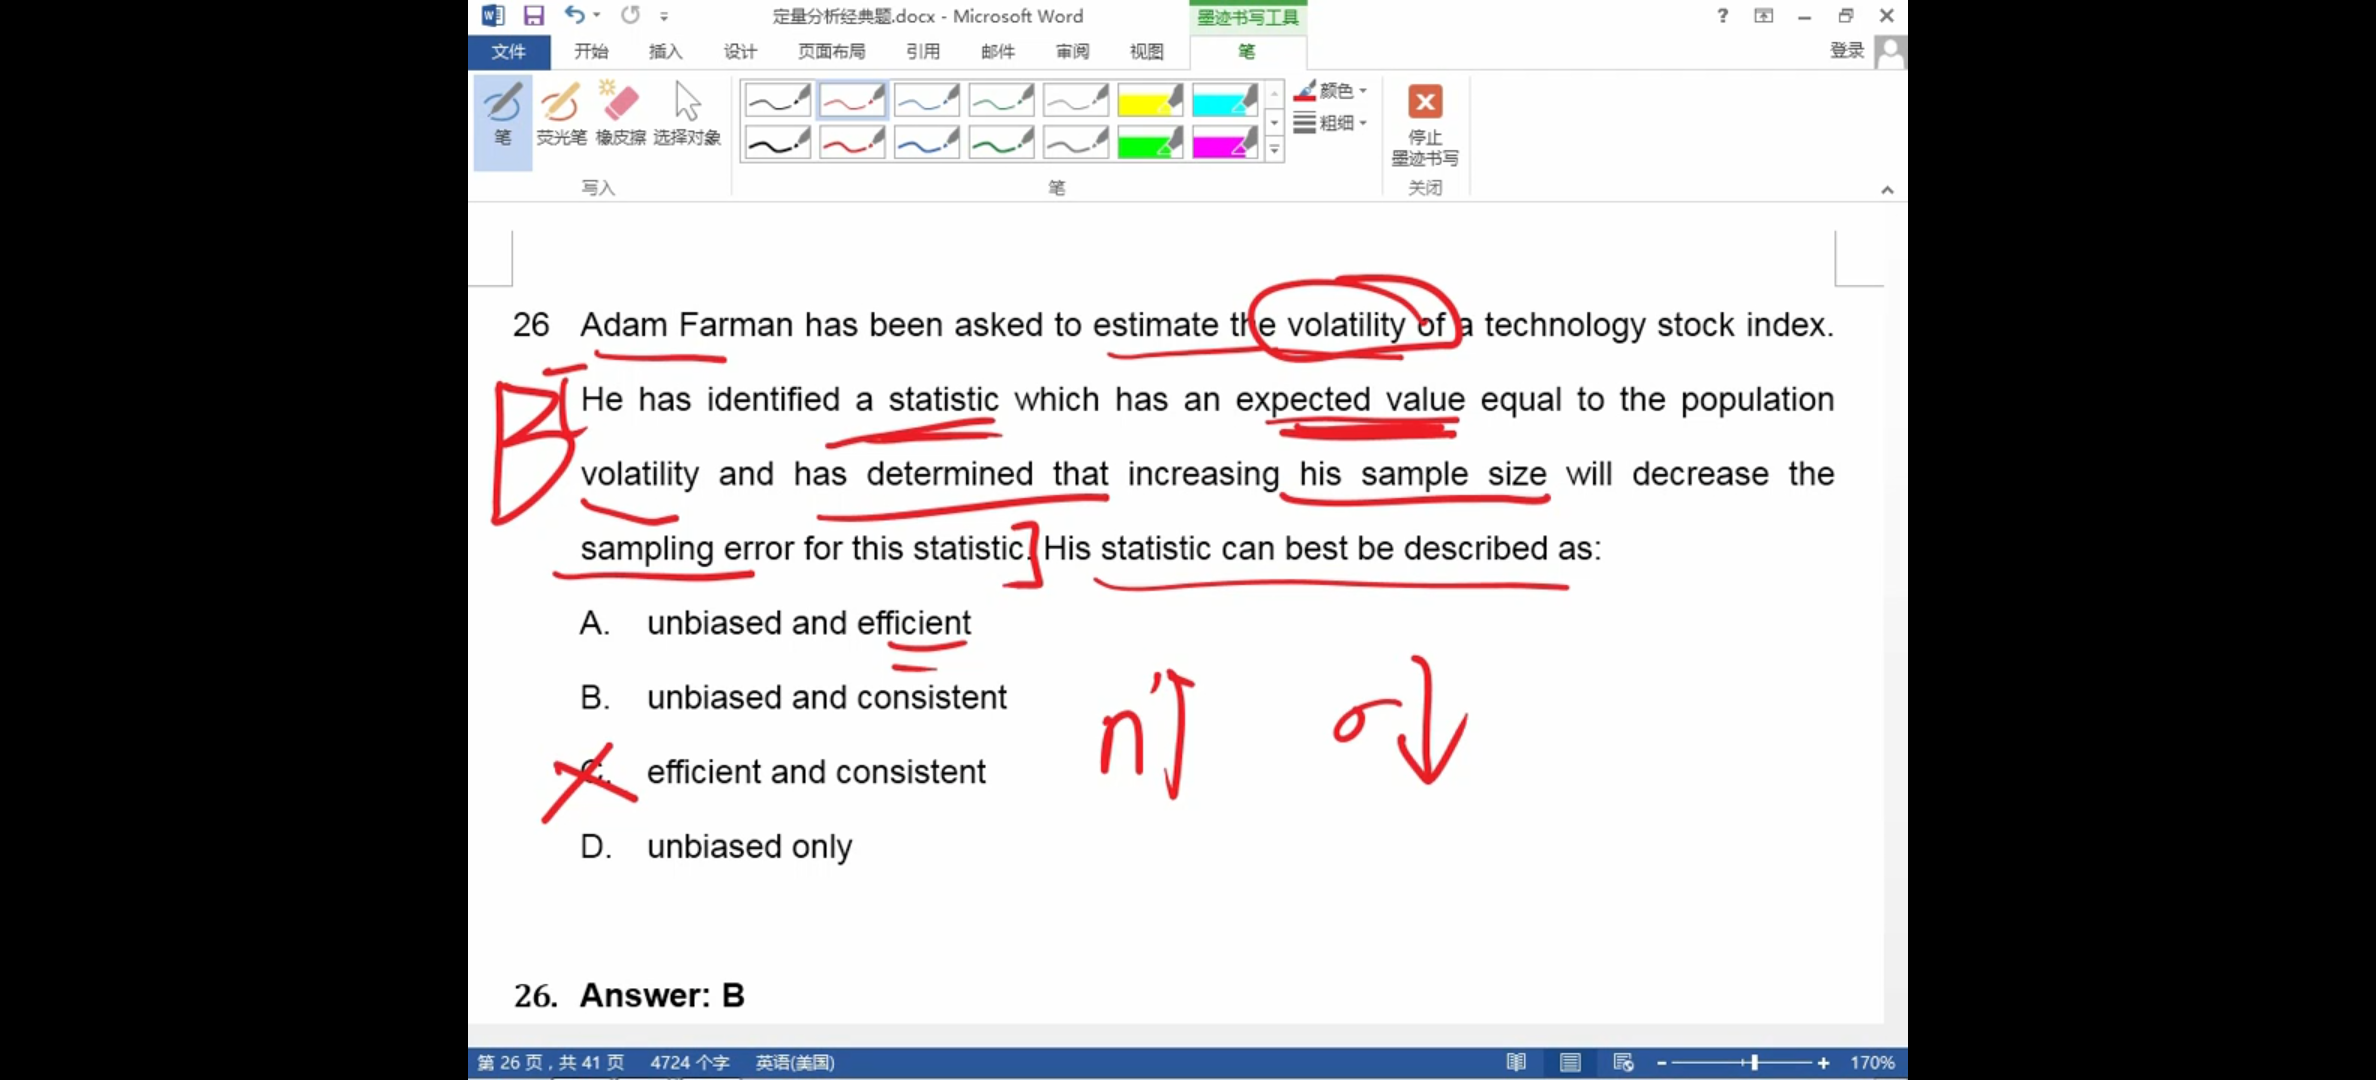The image size is (2376, 1080).
Task: Collapse the ribbon with chevron arrow
Action: (1887, 190)
